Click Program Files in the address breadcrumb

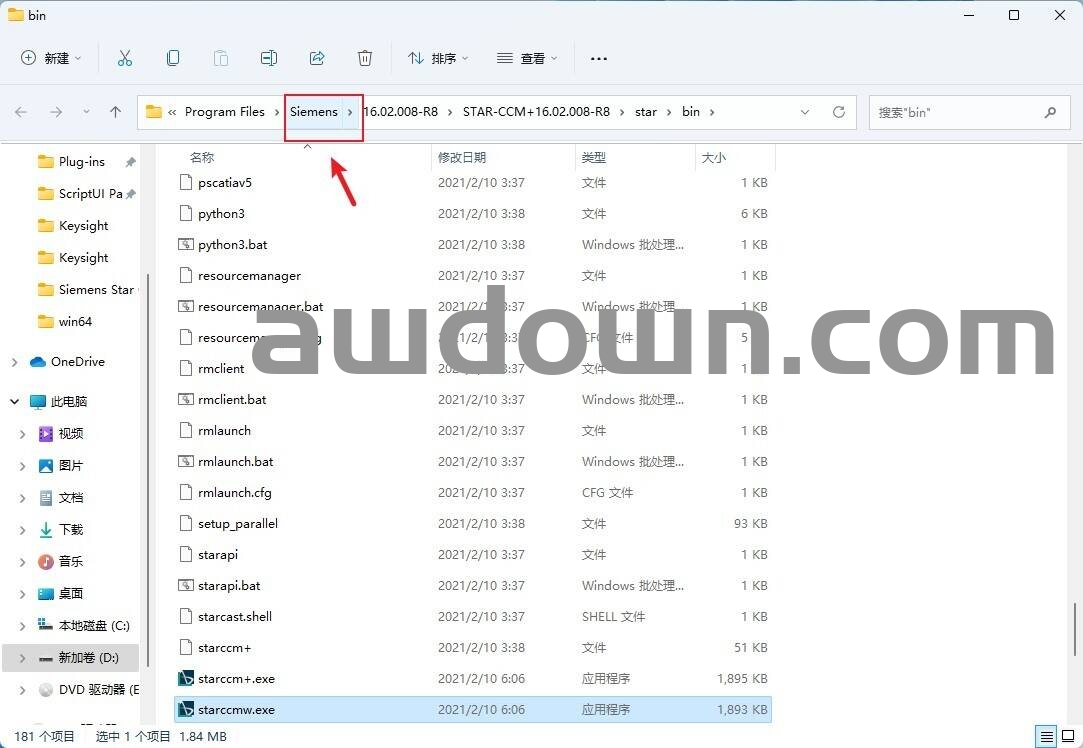(x=224, y=112)
